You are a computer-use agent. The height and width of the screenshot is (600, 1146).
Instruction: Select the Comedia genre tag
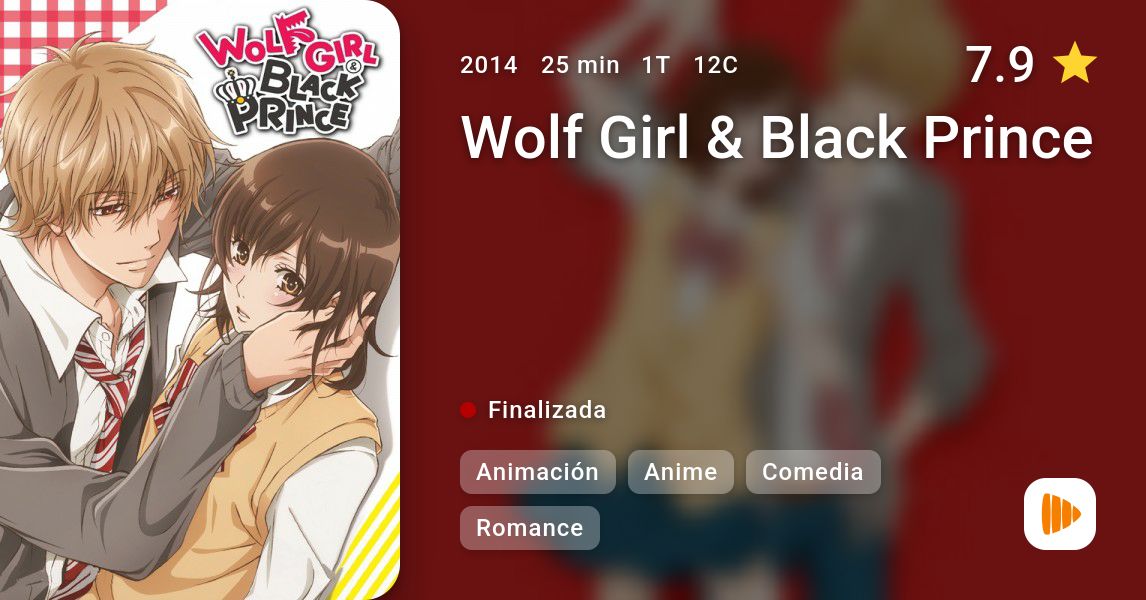[813, 472]
